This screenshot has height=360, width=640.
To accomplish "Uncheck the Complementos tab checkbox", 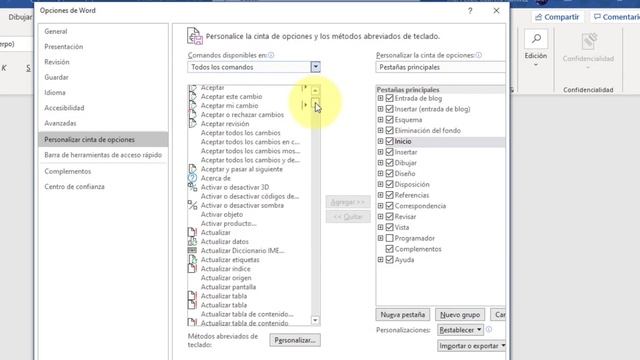I will (389, 249).
